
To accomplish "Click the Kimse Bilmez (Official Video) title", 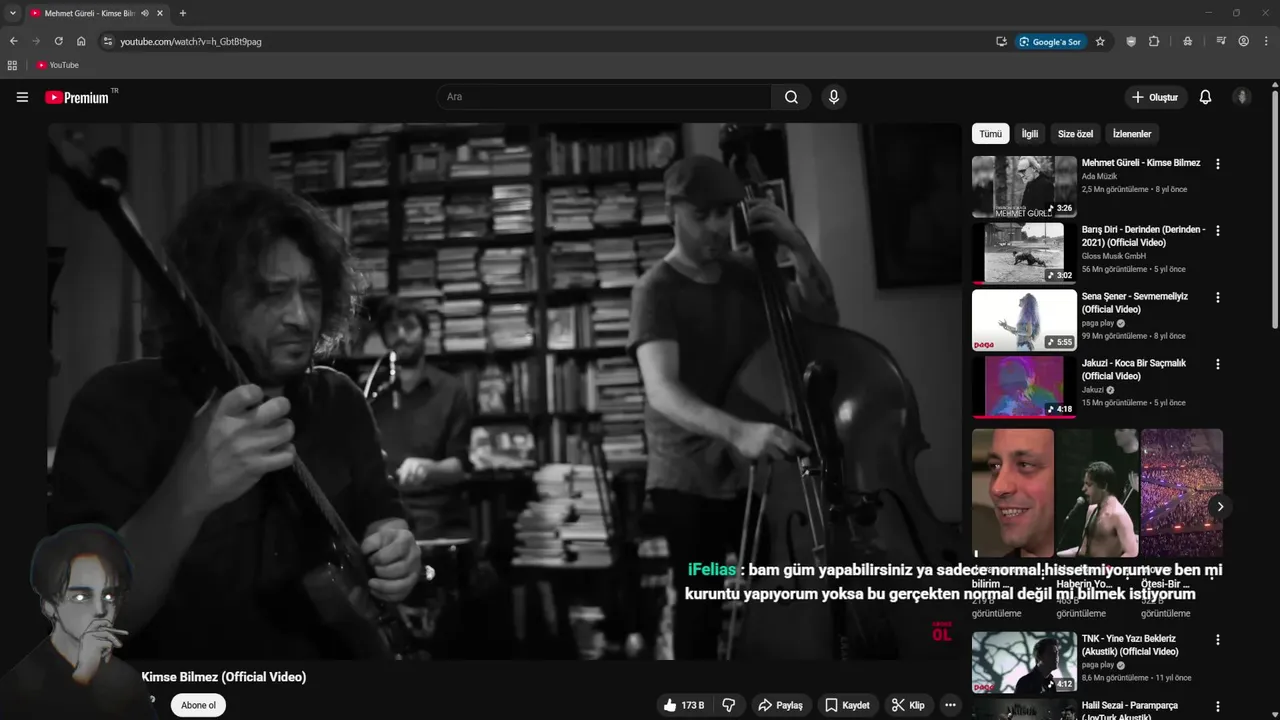I will 224,677.
